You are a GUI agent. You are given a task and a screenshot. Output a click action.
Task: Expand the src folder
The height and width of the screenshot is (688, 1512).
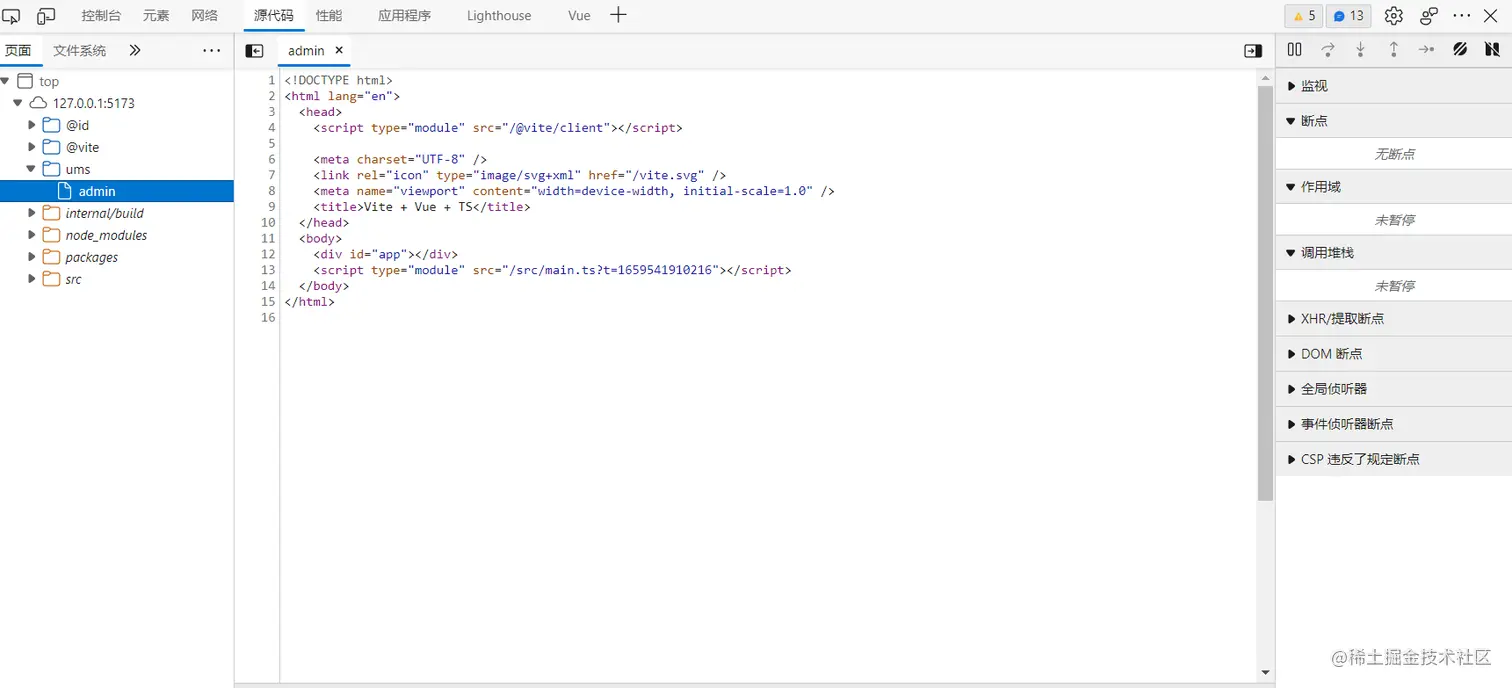pos(32,279)
